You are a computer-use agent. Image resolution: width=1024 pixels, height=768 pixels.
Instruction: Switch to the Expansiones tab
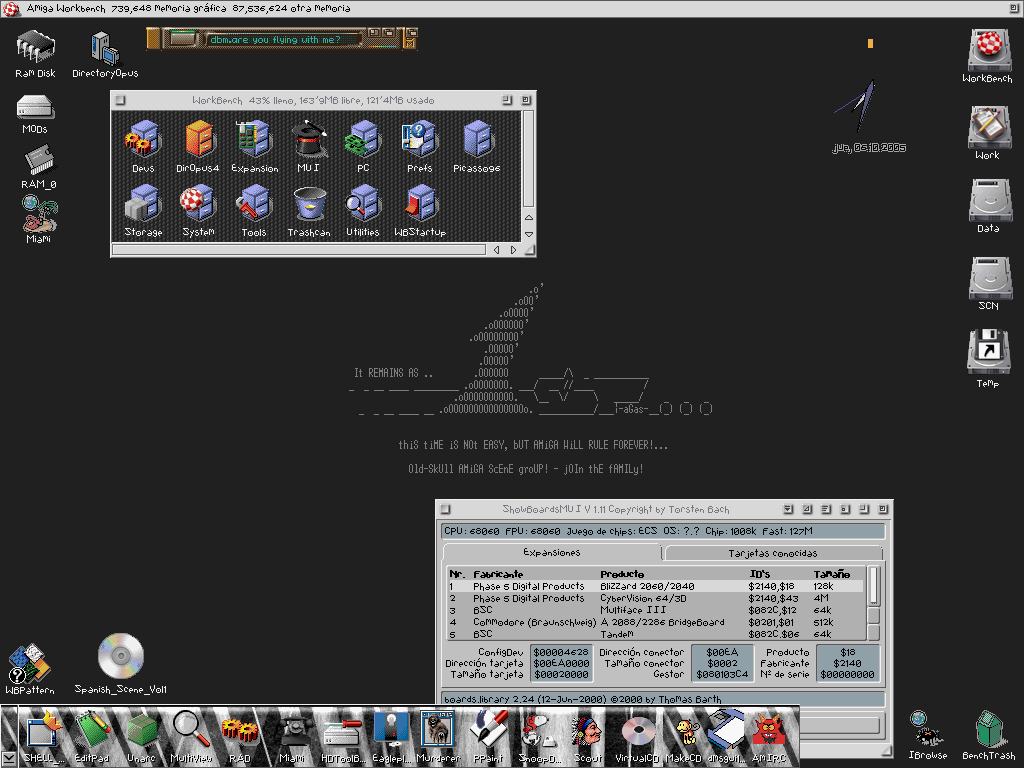point(552,552)
